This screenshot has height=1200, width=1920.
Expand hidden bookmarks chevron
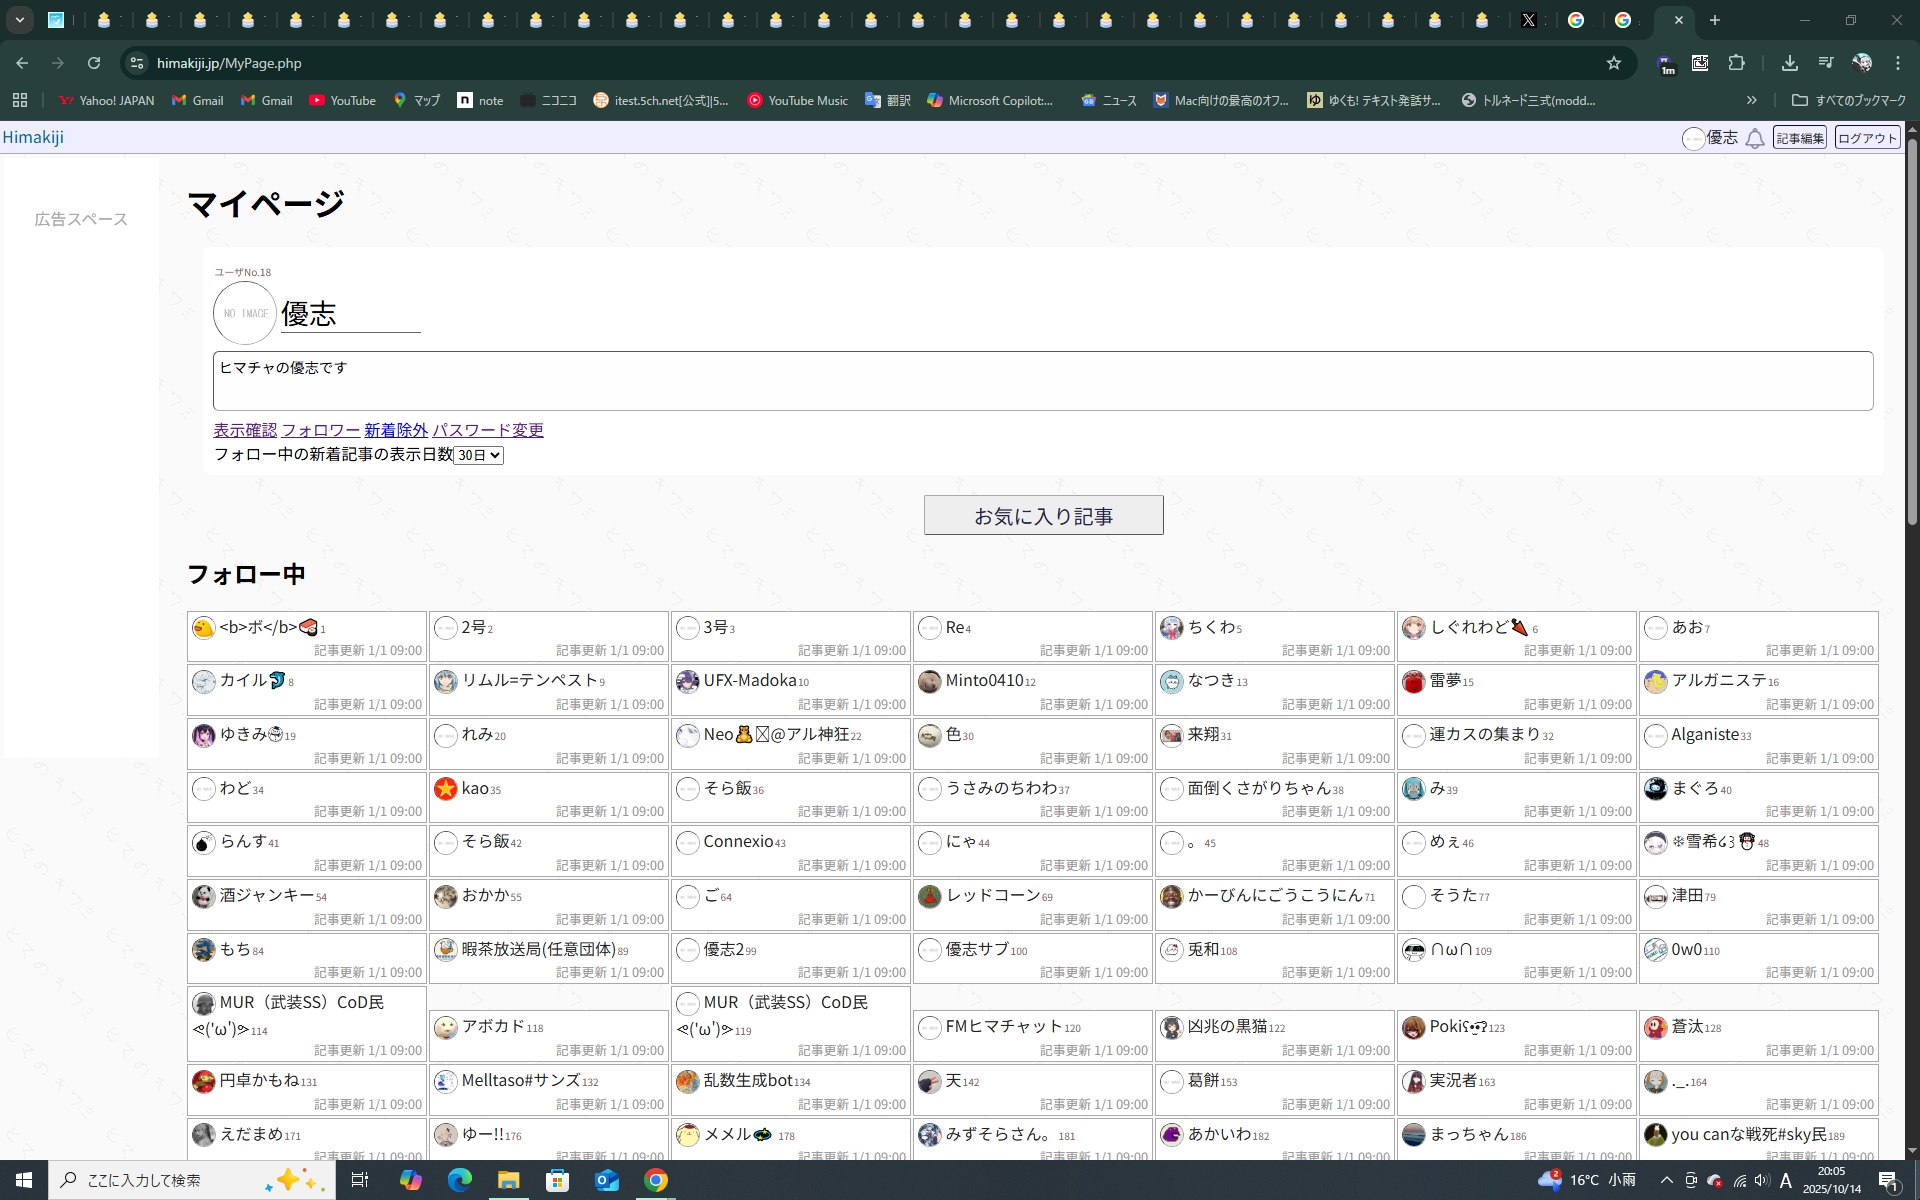[x=1751, y=100]
